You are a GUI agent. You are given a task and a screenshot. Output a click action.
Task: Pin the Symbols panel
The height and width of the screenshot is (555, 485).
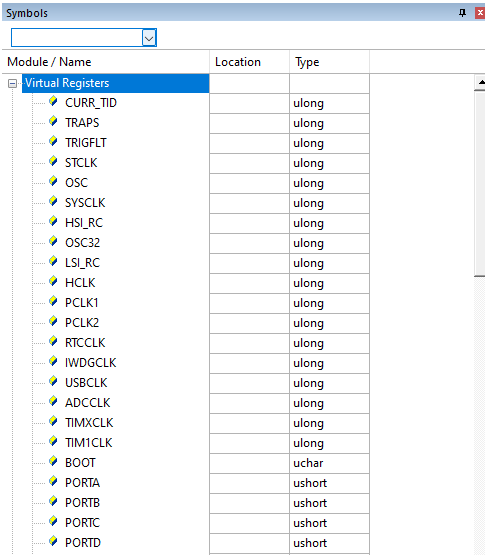462,13
